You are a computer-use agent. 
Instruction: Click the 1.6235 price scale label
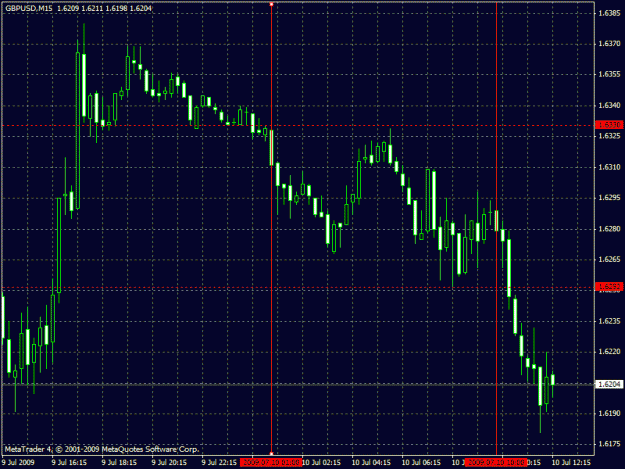click(x=609, y=321)
